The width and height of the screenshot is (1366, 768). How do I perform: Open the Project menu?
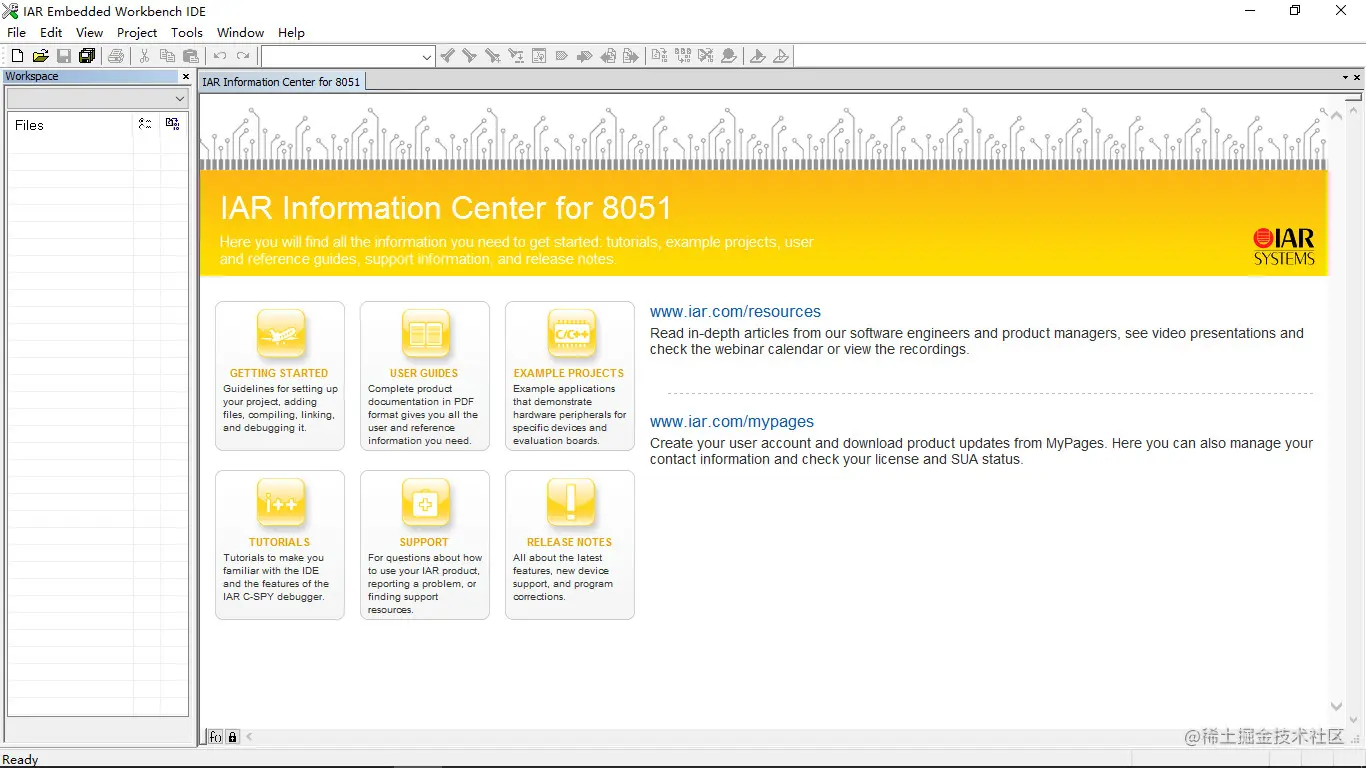coord(137,33)
